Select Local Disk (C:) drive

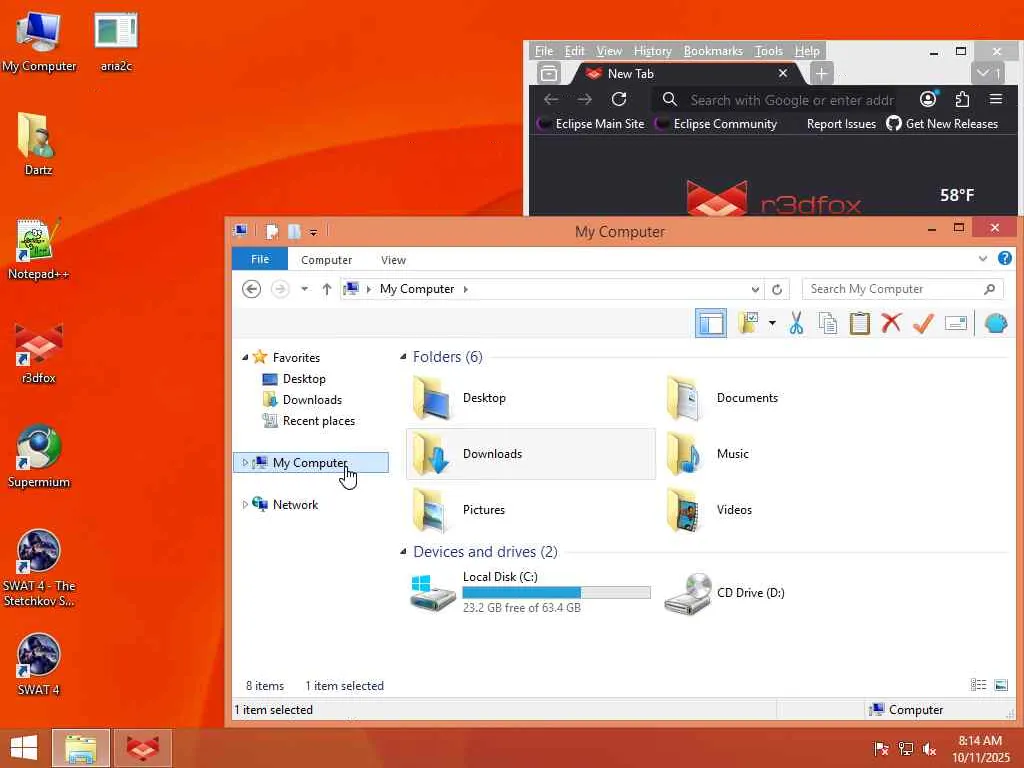(x=530, y=592)
